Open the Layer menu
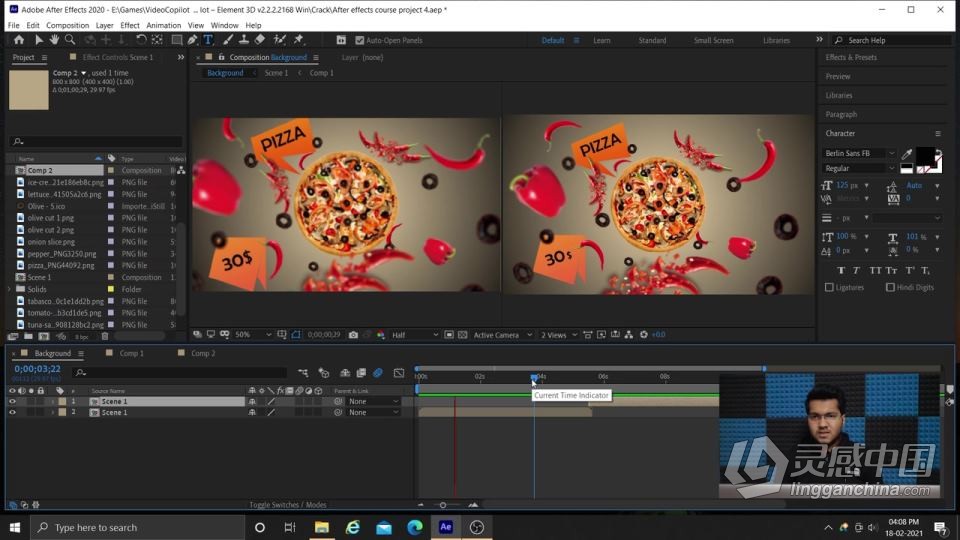Viewport: 960px width, 540px height. click(104, 25)
